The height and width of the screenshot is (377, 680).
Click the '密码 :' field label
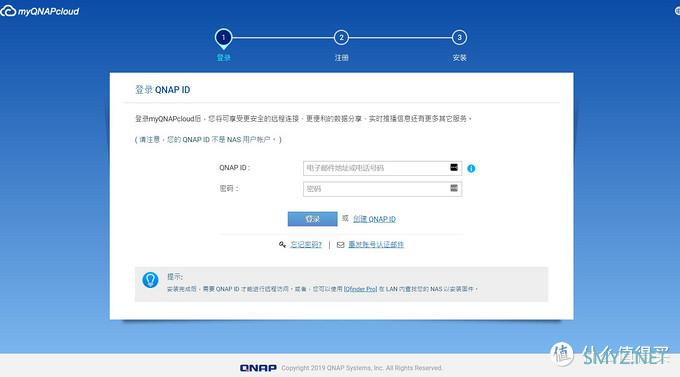[x=229, y=188]
